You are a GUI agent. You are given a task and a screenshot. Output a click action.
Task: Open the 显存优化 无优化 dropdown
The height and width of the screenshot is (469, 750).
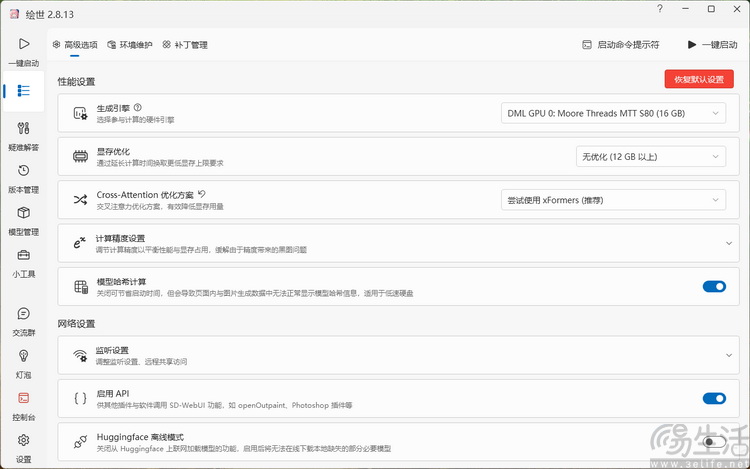point(651,157)
